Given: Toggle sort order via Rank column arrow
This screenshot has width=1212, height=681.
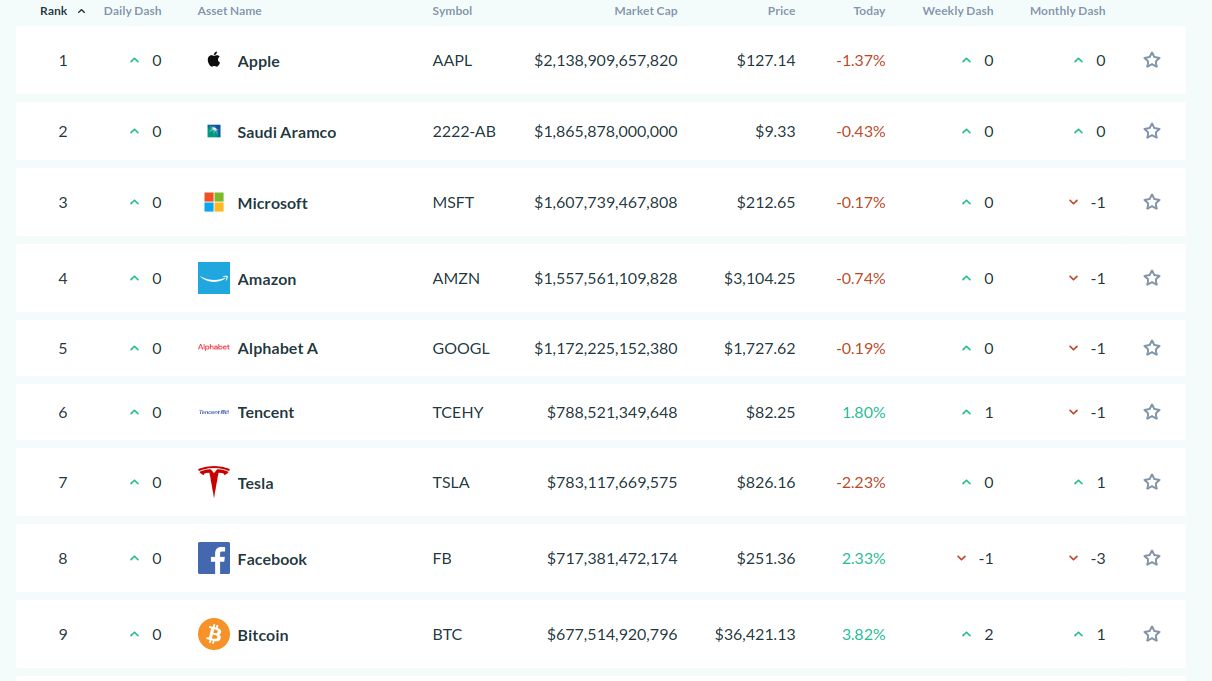Looking at the screenshot, I should (x=81, y=11).
